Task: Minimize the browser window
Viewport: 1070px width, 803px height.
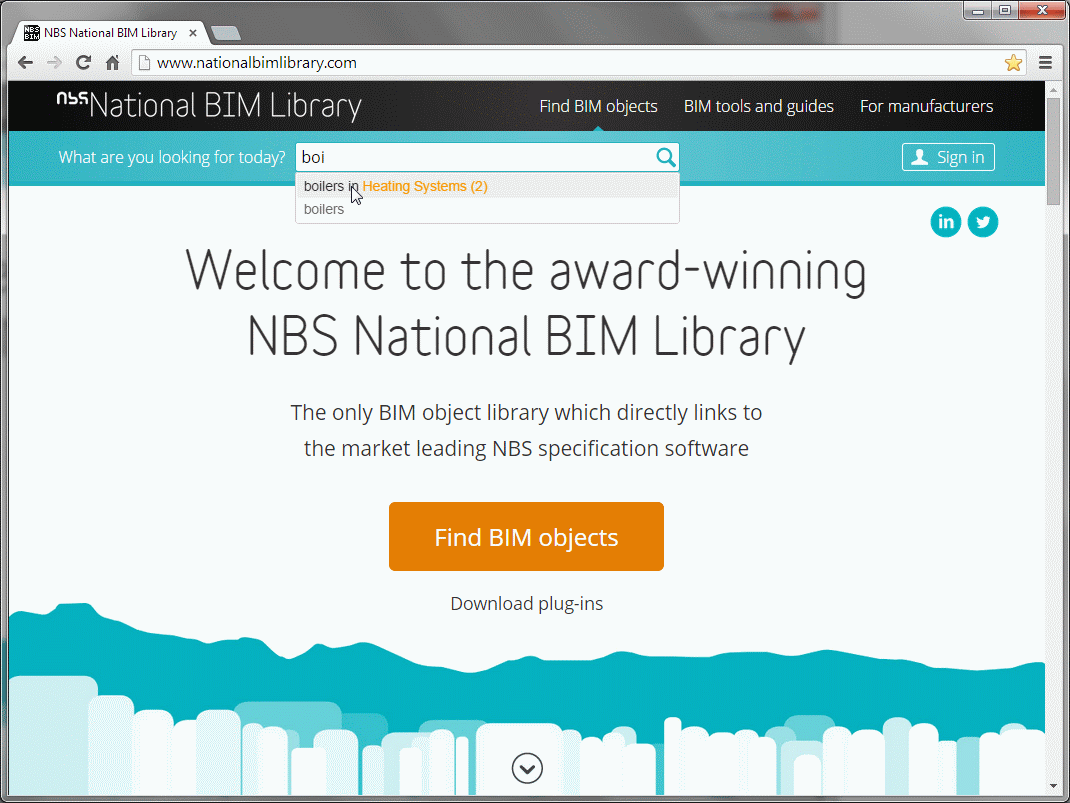Action: click(978, 10)
